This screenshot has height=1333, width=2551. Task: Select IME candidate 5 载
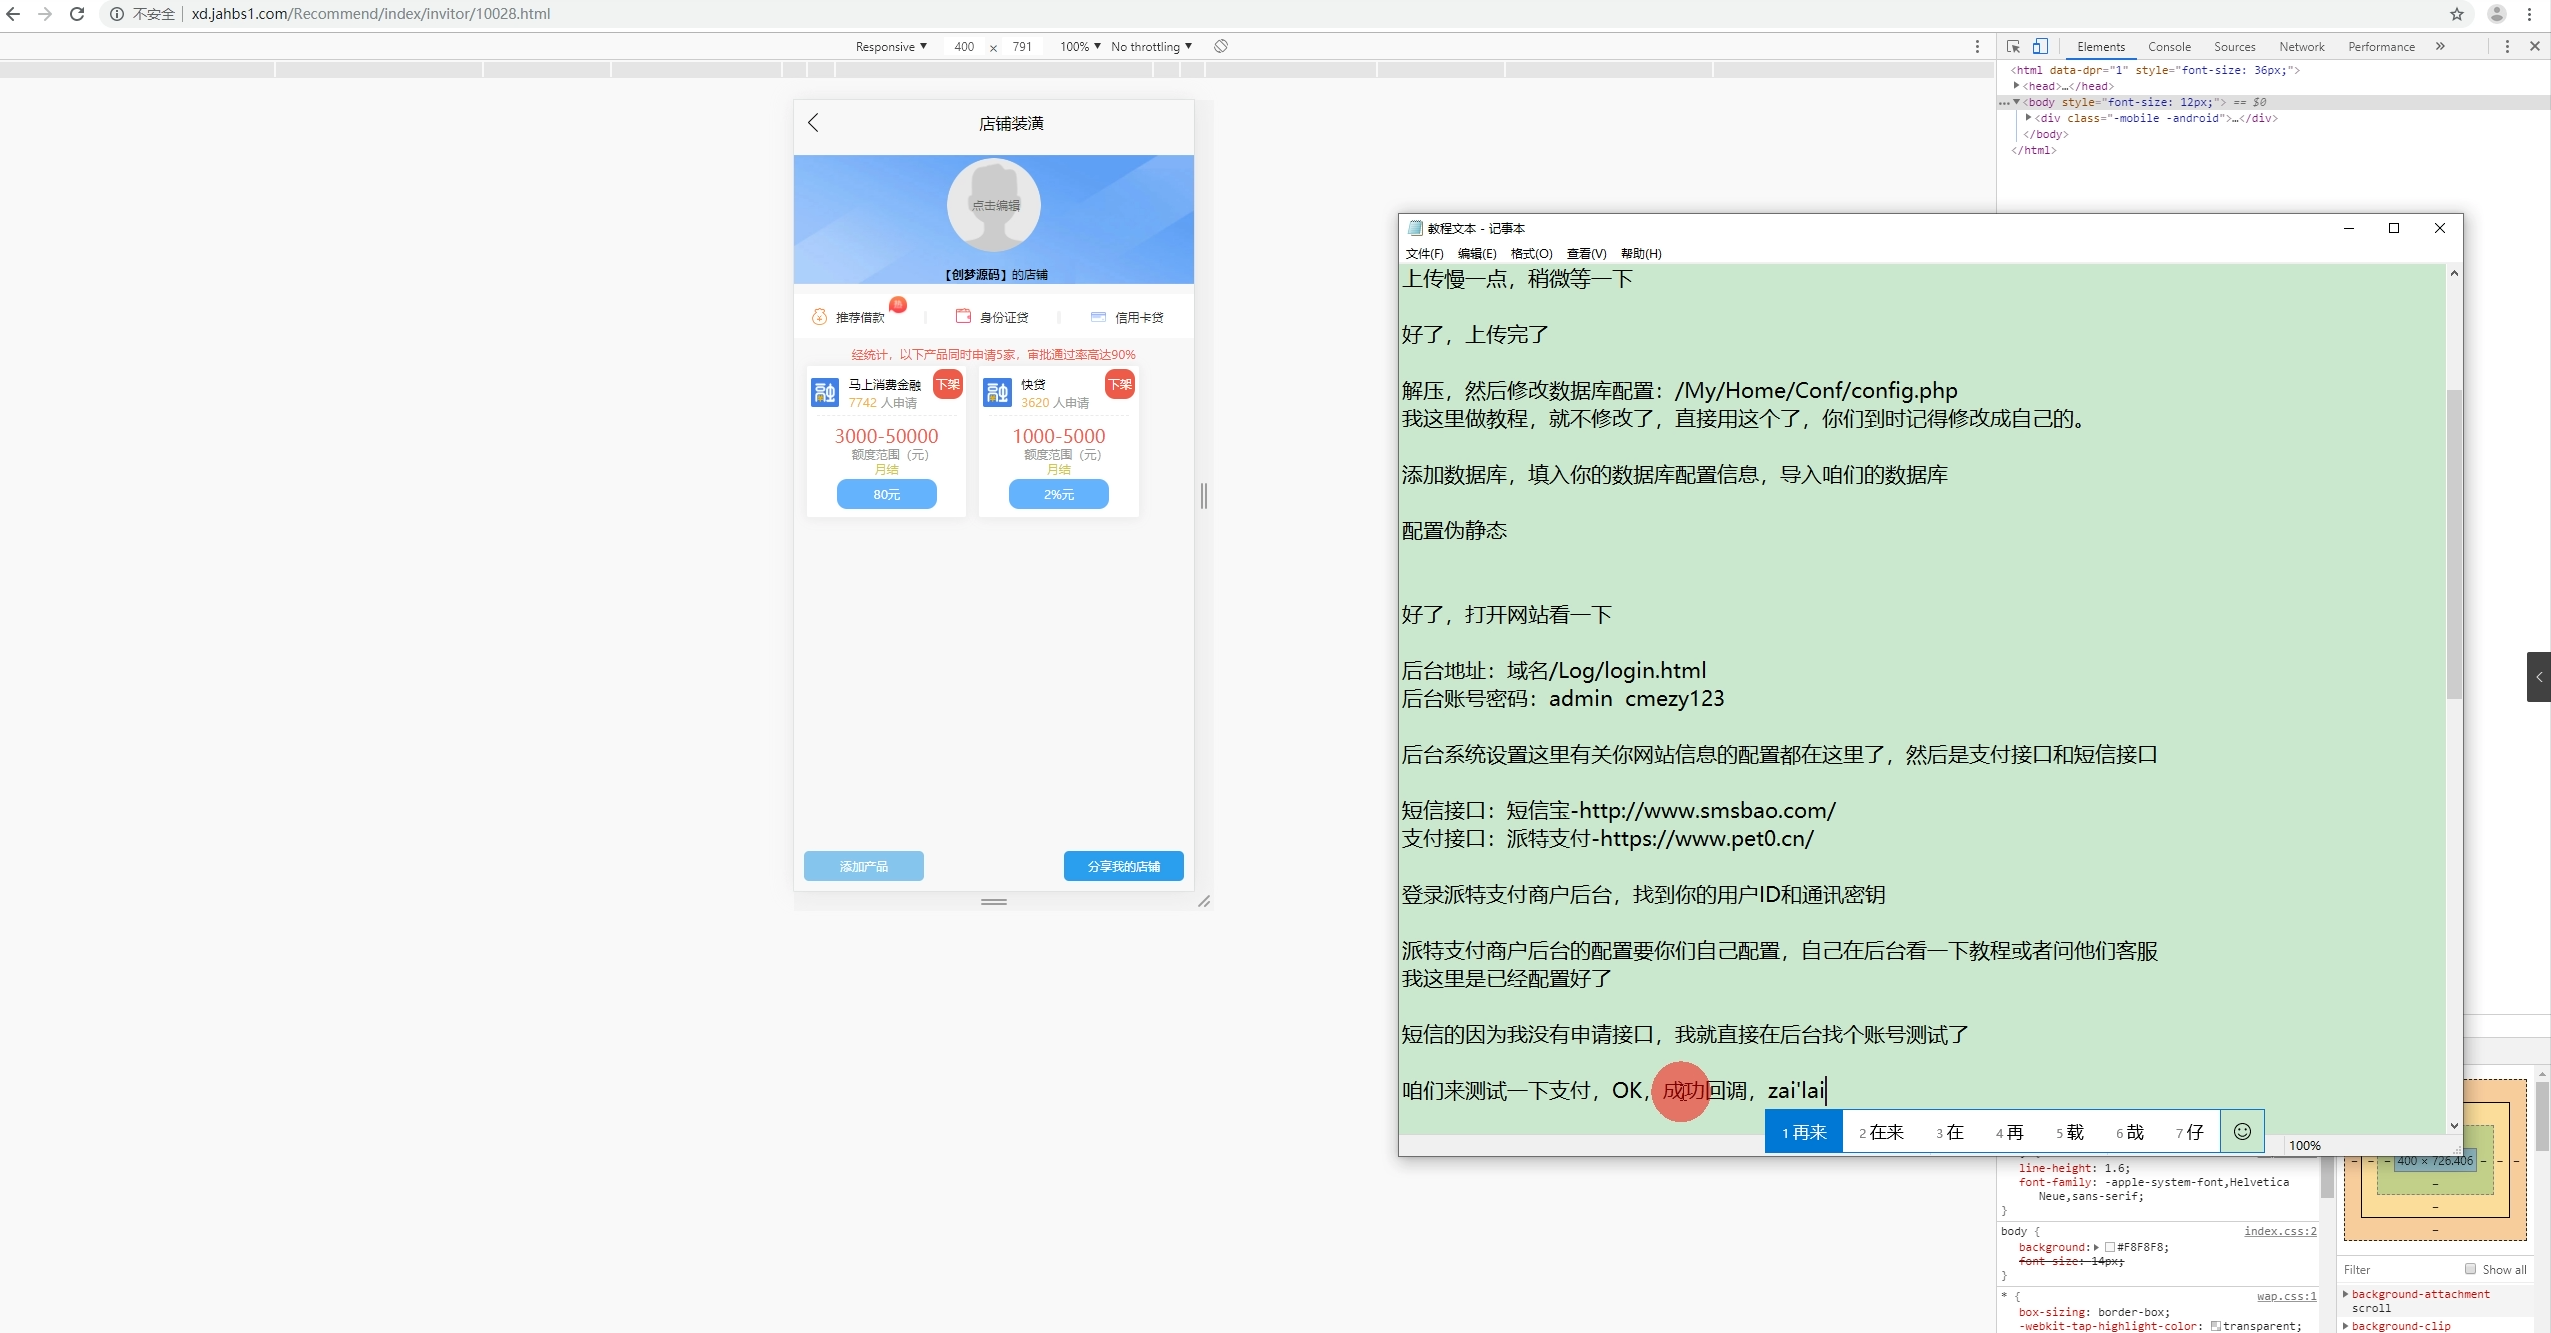pyautogui.click(x=2070, y=1132)
